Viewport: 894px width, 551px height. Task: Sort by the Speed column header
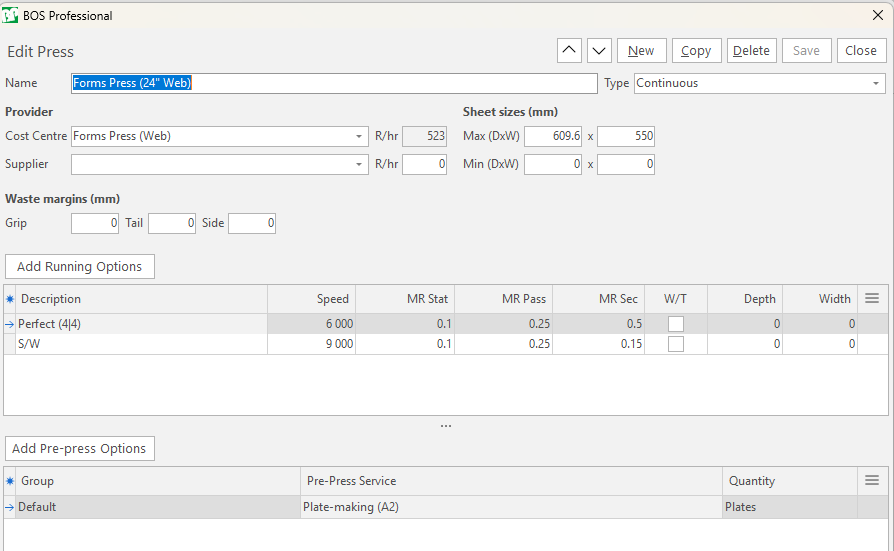point(311,299)
